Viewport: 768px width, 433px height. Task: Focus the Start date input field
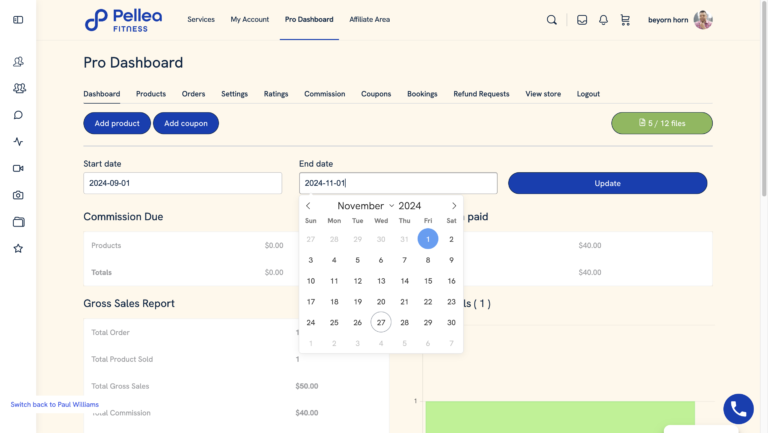182,183
